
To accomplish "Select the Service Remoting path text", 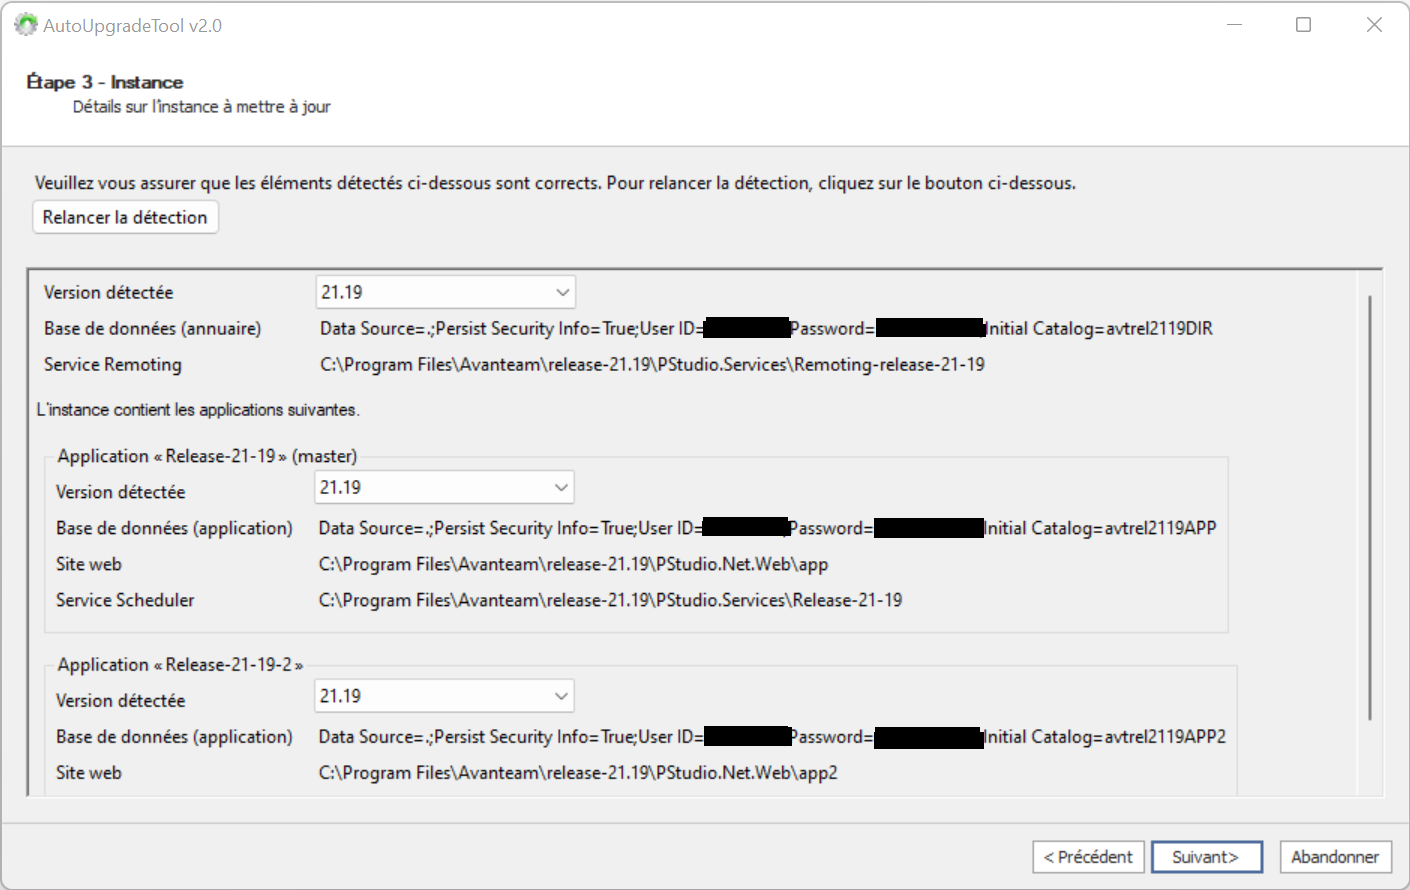I will (x=652, y=365).
